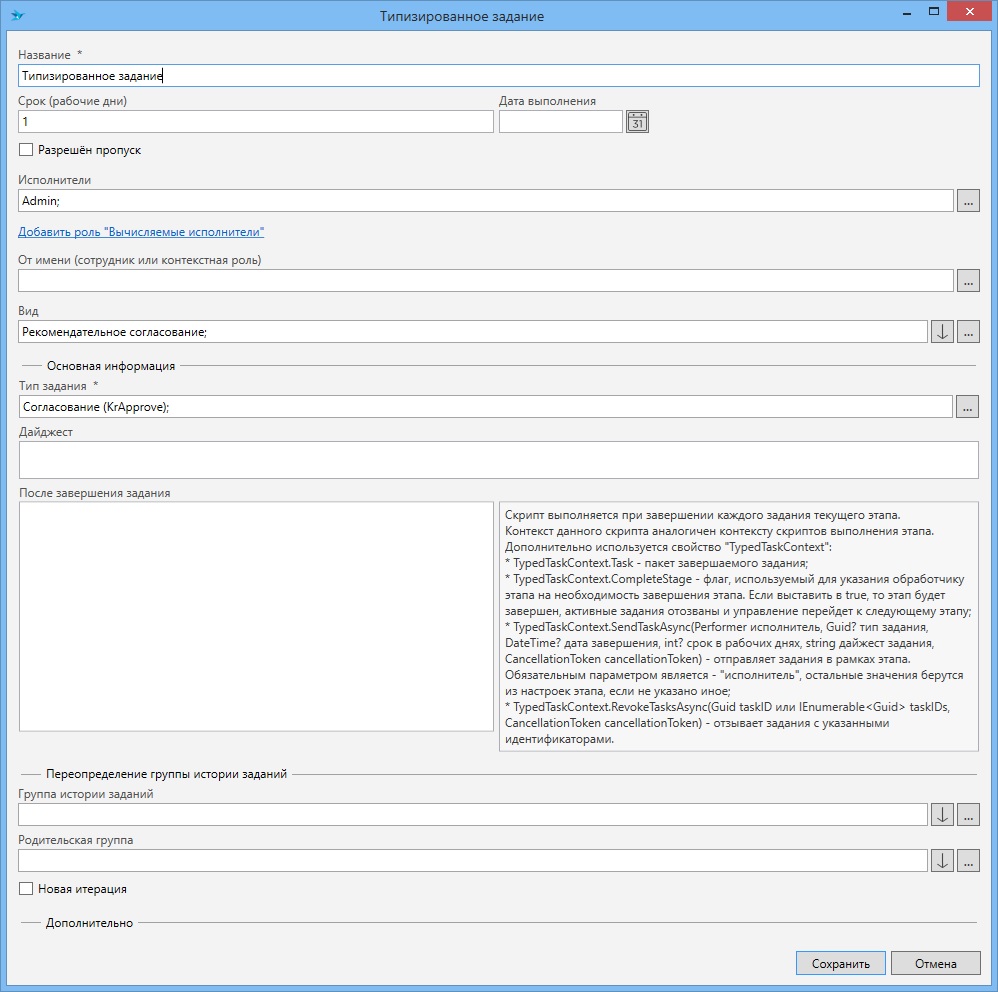Open the calendar date picker icon
The height and width of the screenshot is (992, 998).
pos(638,122)
